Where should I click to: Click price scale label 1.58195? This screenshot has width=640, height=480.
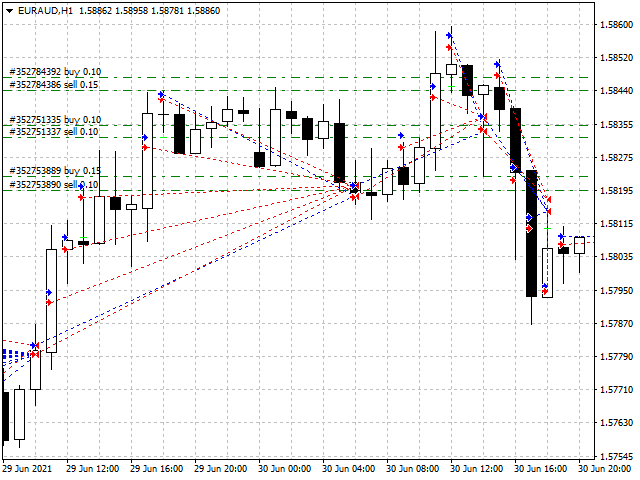616,191
